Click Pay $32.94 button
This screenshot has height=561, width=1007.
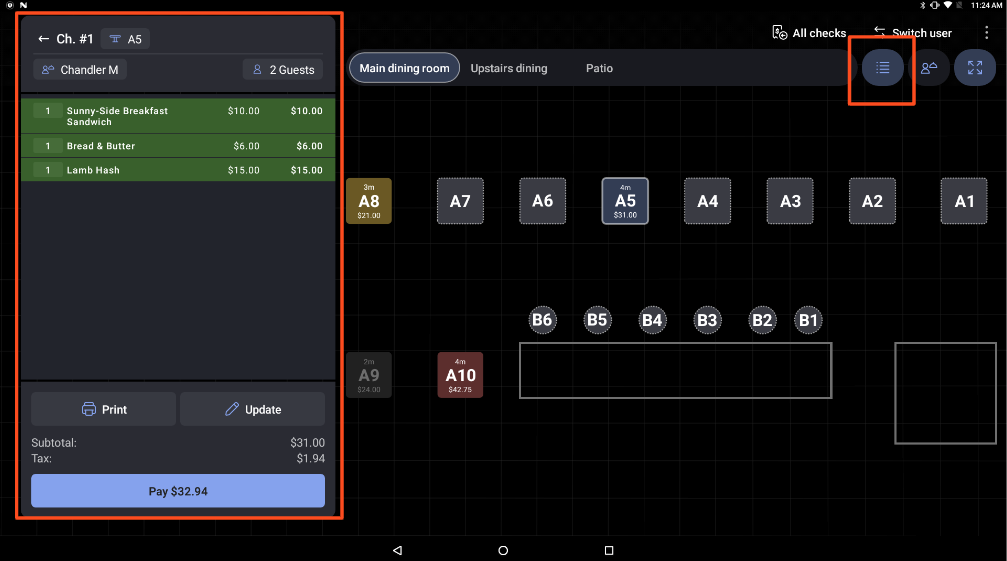tap(178, 491)
